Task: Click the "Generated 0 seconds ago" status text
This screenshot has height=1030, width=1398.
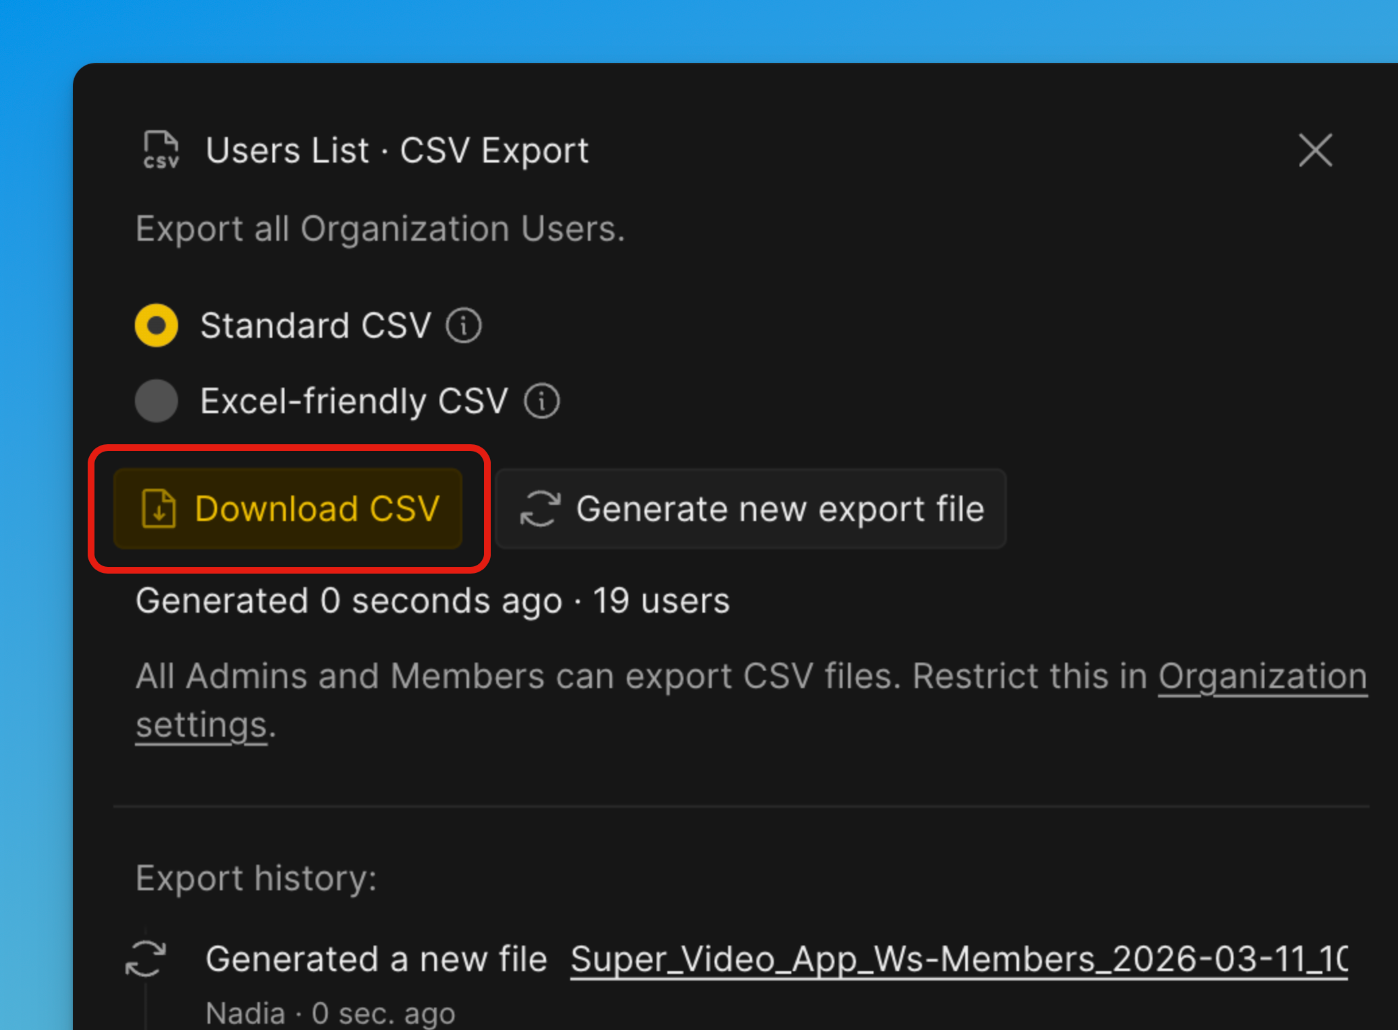Action: tap(348, 601)
